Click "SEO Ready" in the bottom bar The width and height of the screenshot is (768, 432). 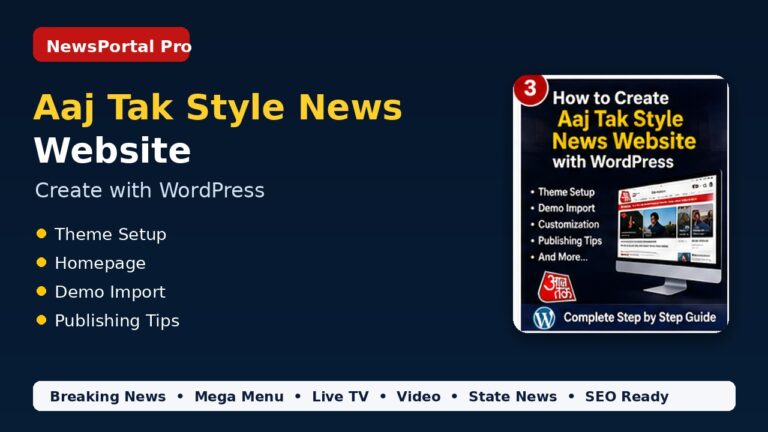tap(626, 396)
